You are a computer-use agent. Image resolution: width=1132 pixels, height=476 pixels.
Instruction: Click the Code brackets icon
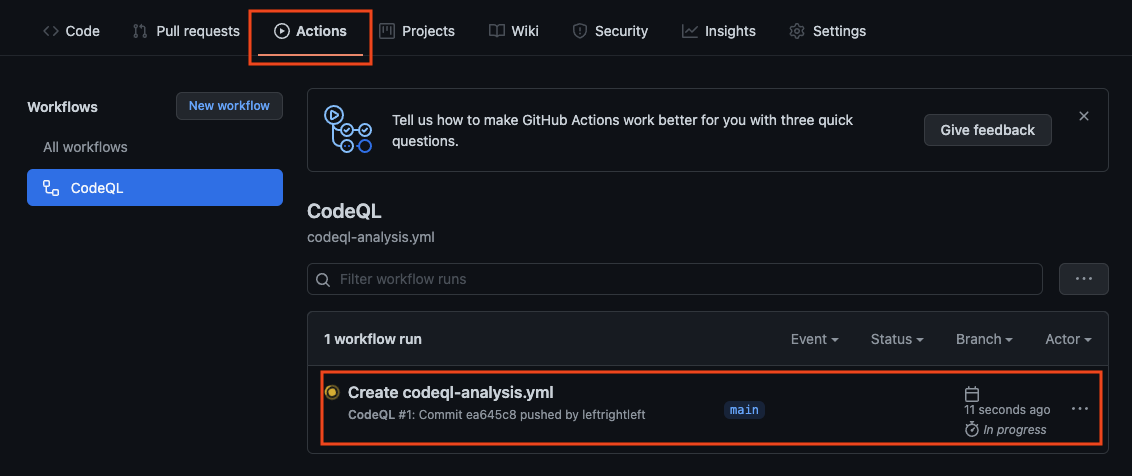coord(51,31)
